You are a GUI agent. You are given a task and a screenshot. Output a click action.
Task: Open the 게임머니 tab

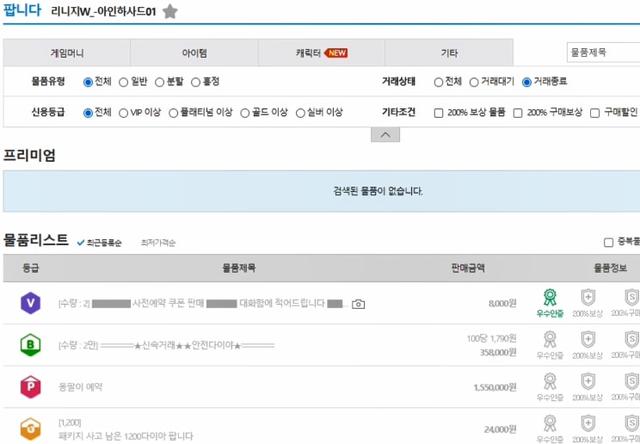pyautogui.click(x=67, y=53)
